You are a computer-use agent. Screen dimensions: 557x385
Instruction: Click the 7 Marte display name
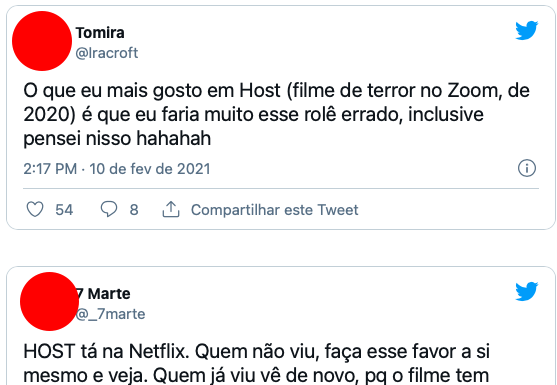click(103, 294)
